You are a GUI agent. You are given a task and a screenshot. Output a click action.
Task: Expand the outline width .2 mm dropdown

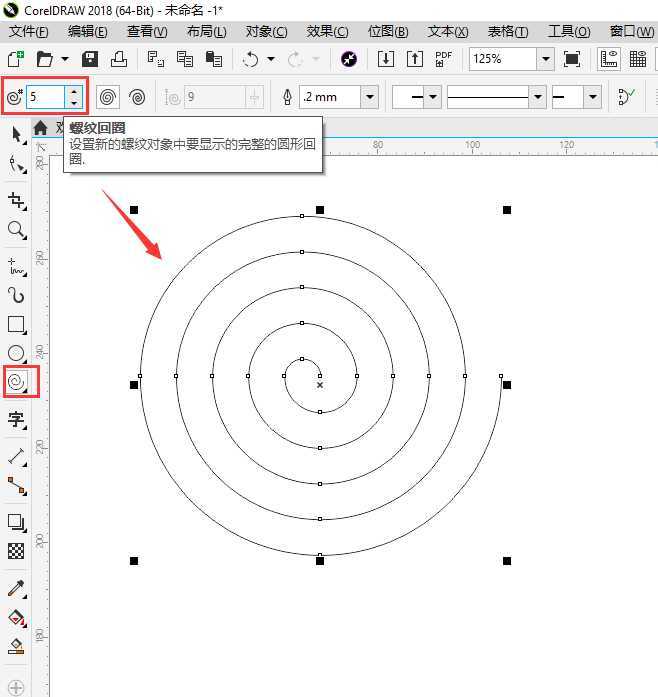pos(370,97)
